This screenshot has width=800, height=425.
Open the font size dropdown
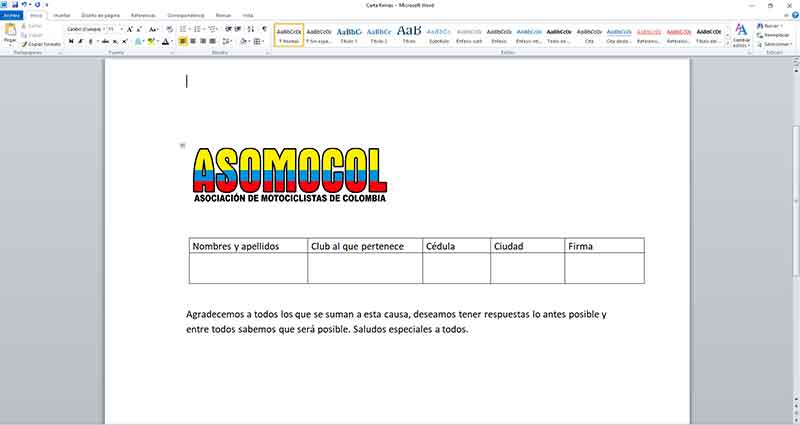tap(121, 30)
